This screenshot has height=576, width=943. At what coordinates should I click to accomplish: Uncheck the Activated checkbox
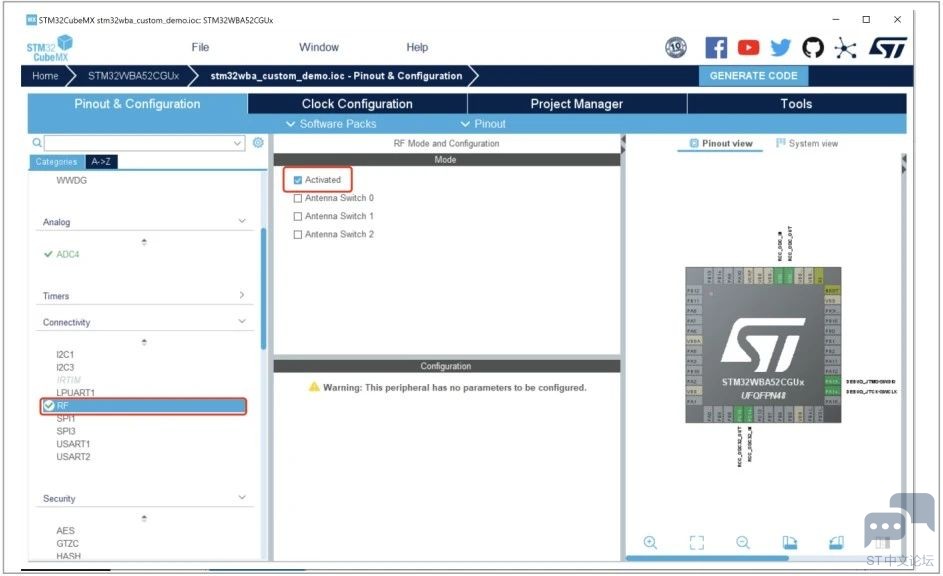(298, 180)
